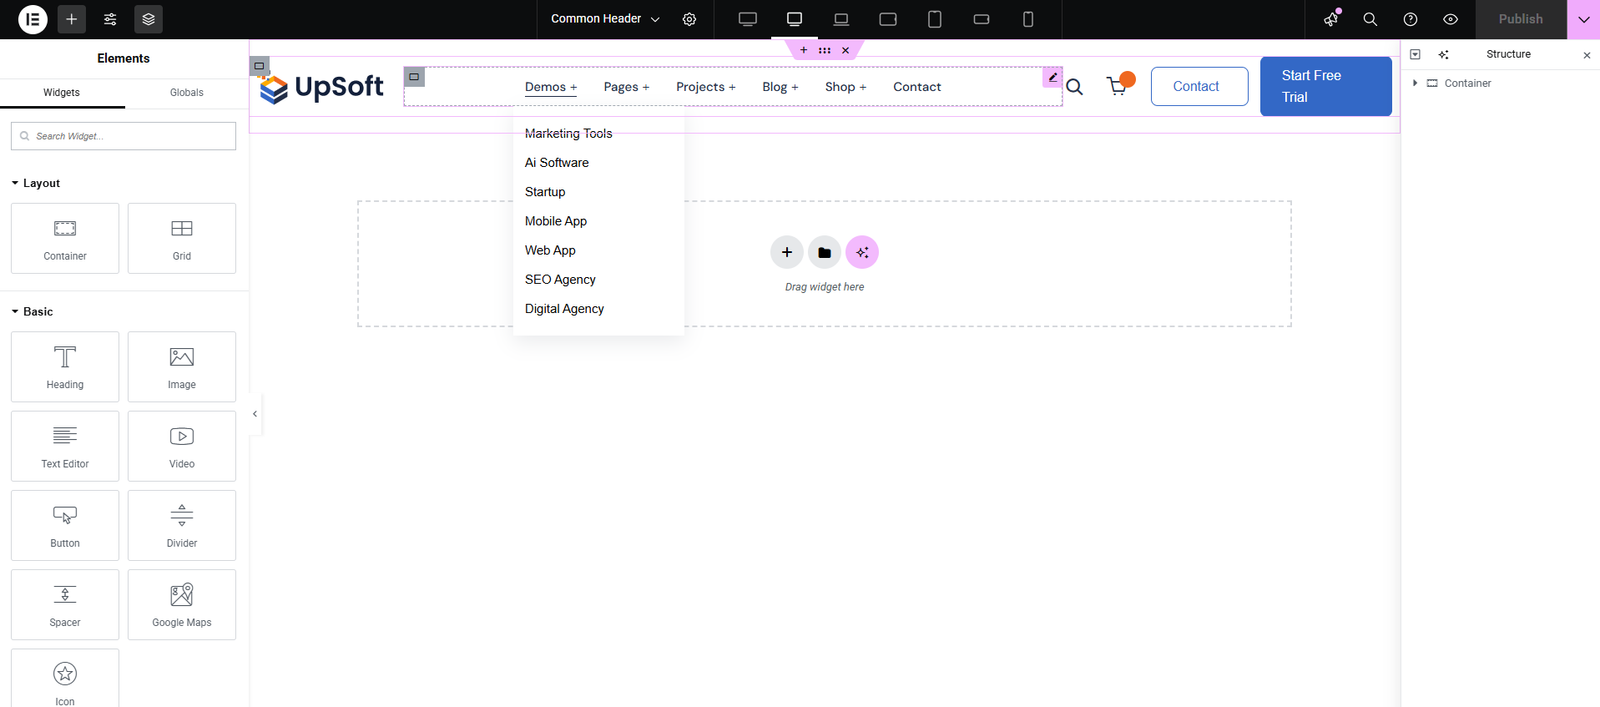
Task: Select the Text Editor widget
Action: (x=65, y=446)
